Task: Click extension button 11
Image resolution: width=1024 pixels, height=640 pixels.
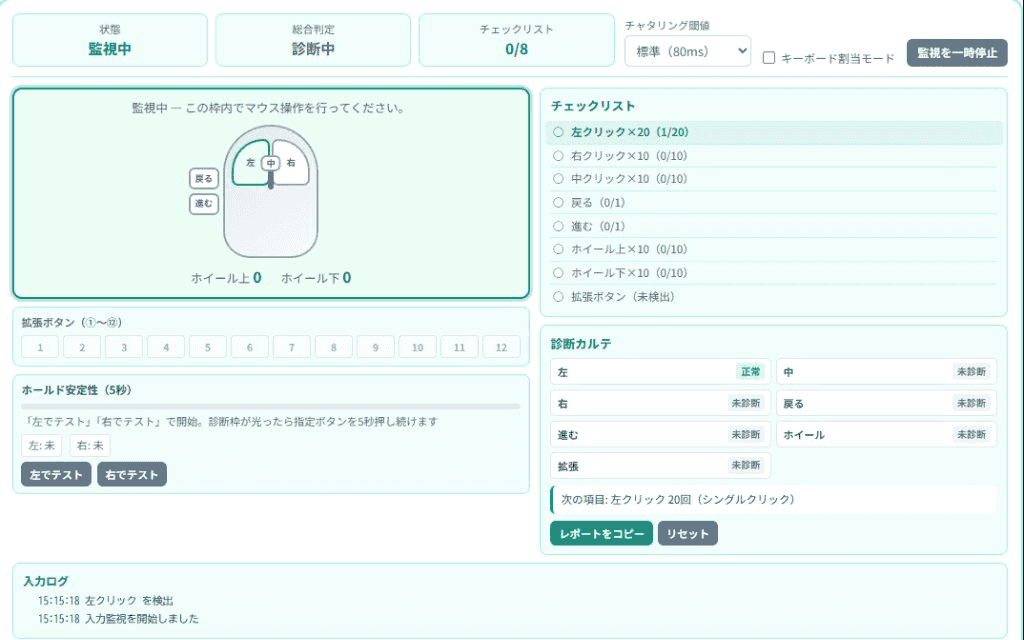Action: [459, 347]
